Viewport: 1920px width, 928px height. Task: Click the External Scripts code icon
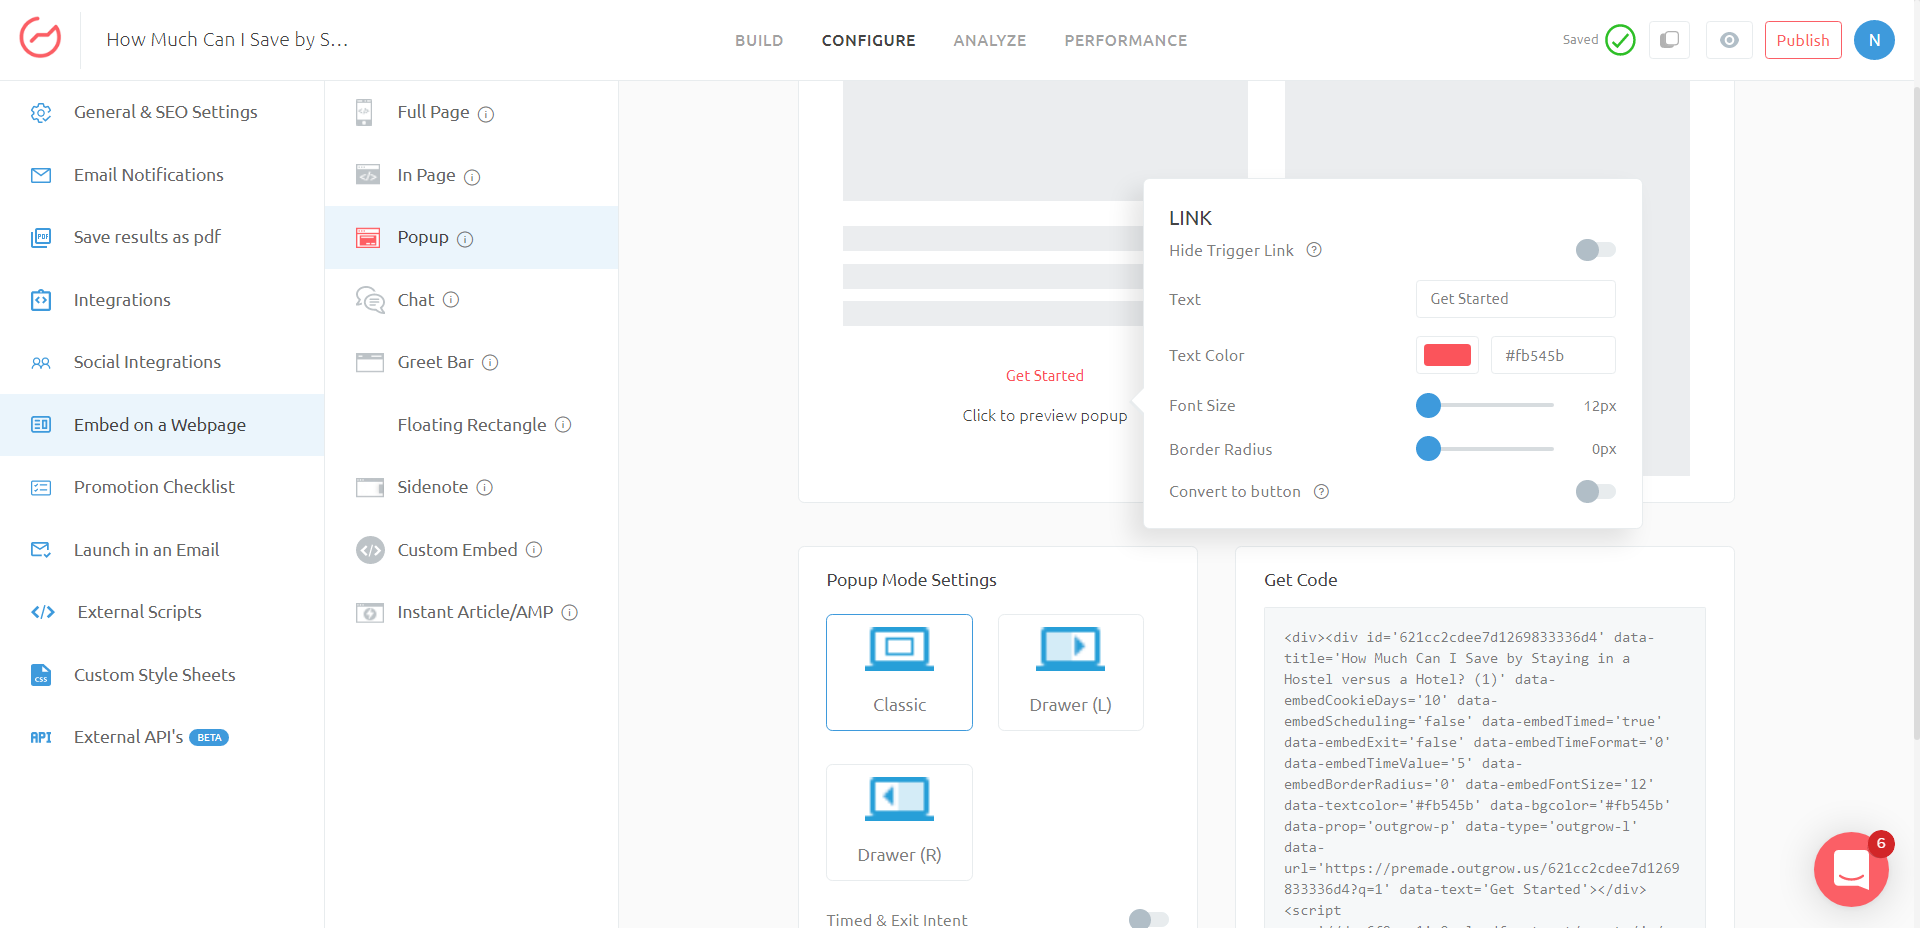point(43,612)
